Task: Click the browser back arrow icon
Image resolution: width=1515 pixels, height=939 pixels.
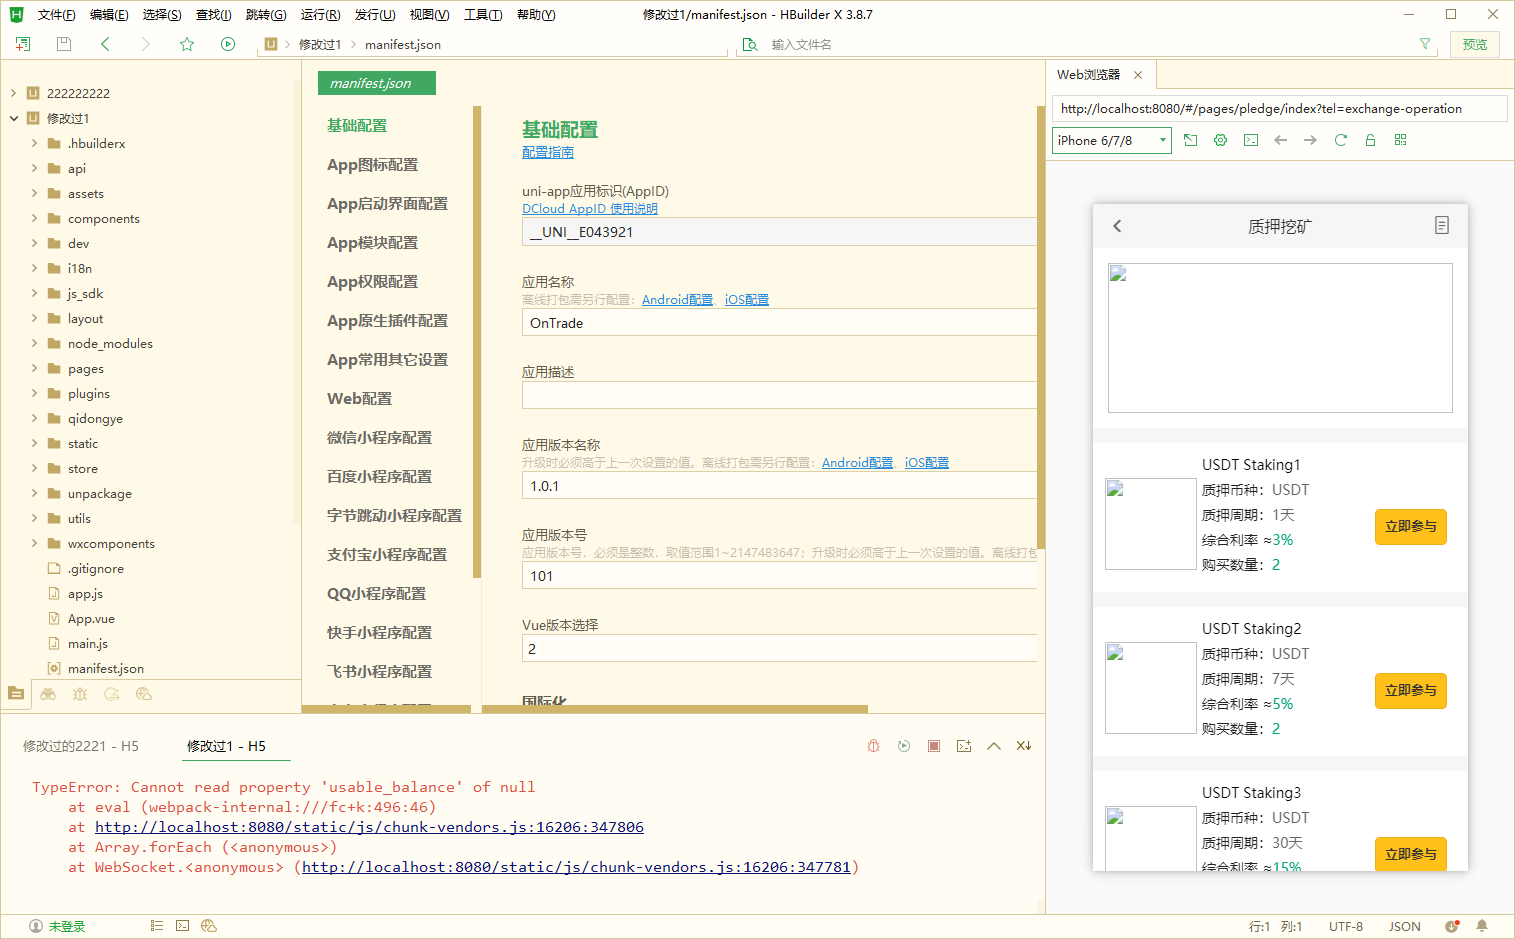Action: pyautogui.click(x=1280, y=140)
